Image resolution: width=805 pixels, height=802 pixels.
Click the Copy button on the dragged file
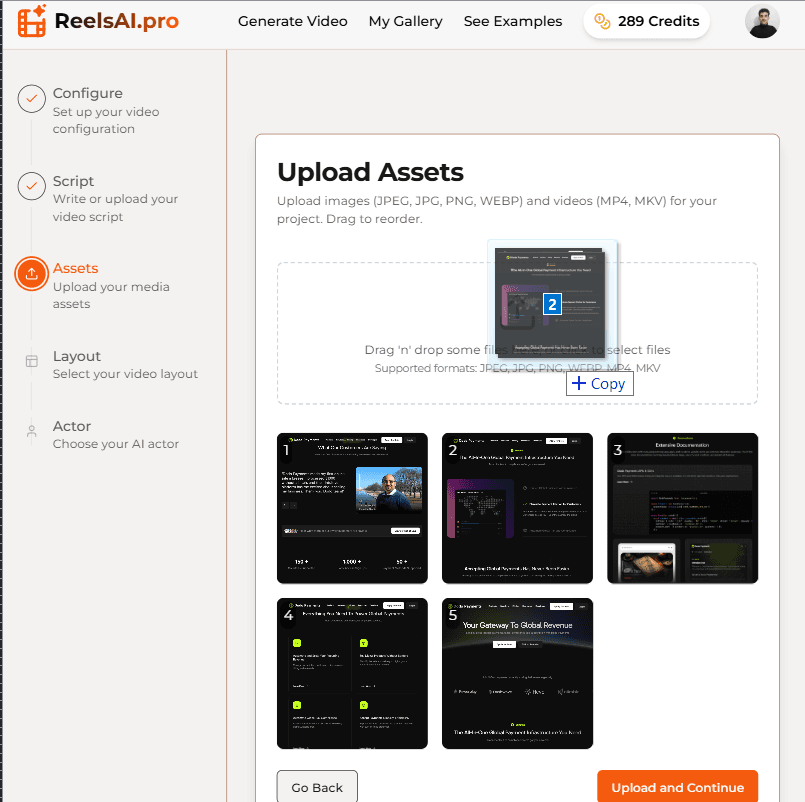coord(599,383)
